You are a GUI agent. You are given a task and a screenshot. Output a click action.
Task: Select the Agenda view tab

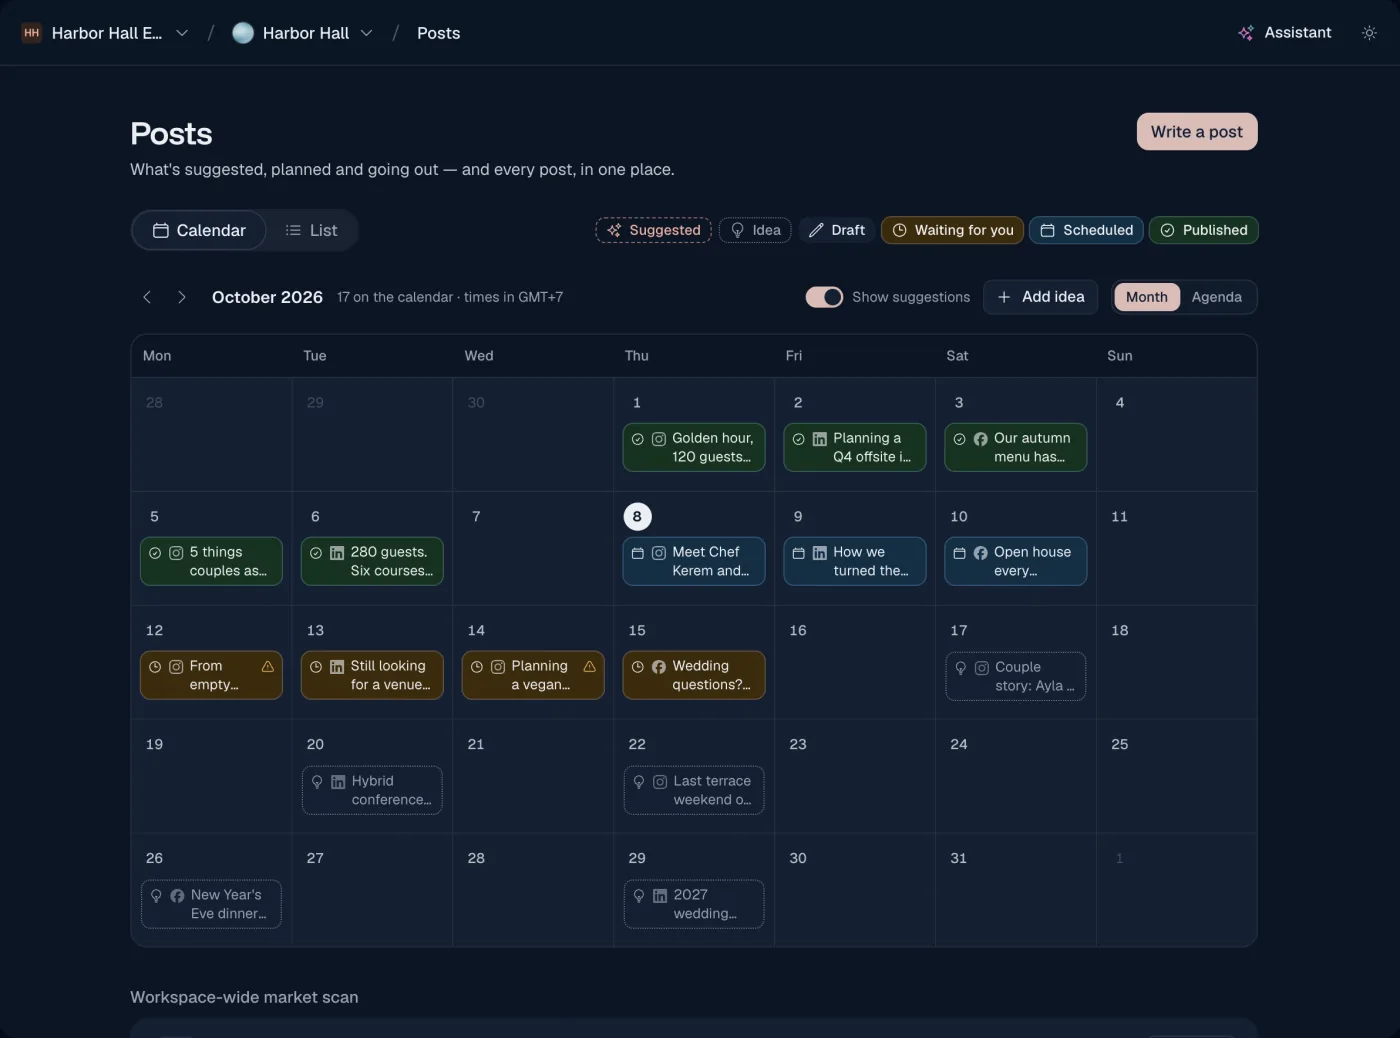tap(1216, 297)
